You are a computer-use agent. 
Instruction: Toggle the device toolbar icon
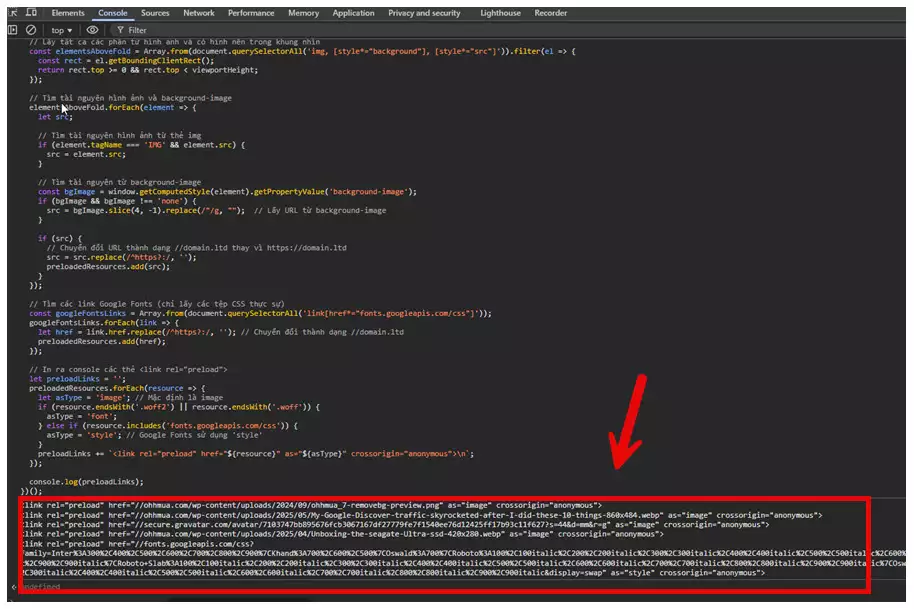(x=31, y=12)
